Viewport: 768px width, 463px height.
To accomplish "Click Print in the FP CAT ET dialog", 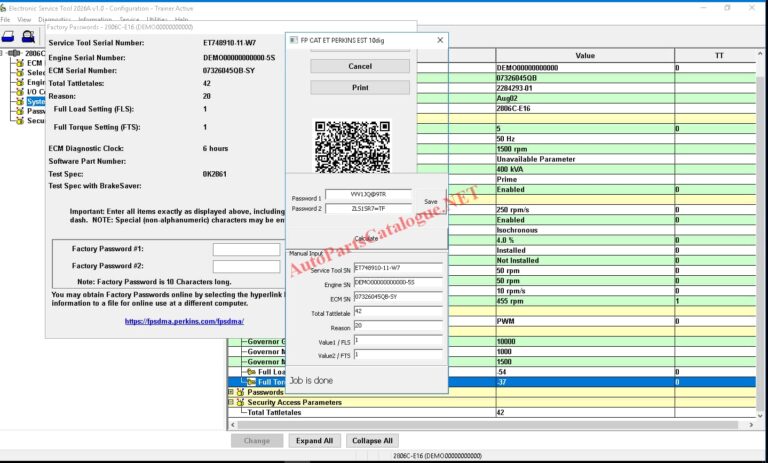I will pyautogui.click(x=360, y=87).
